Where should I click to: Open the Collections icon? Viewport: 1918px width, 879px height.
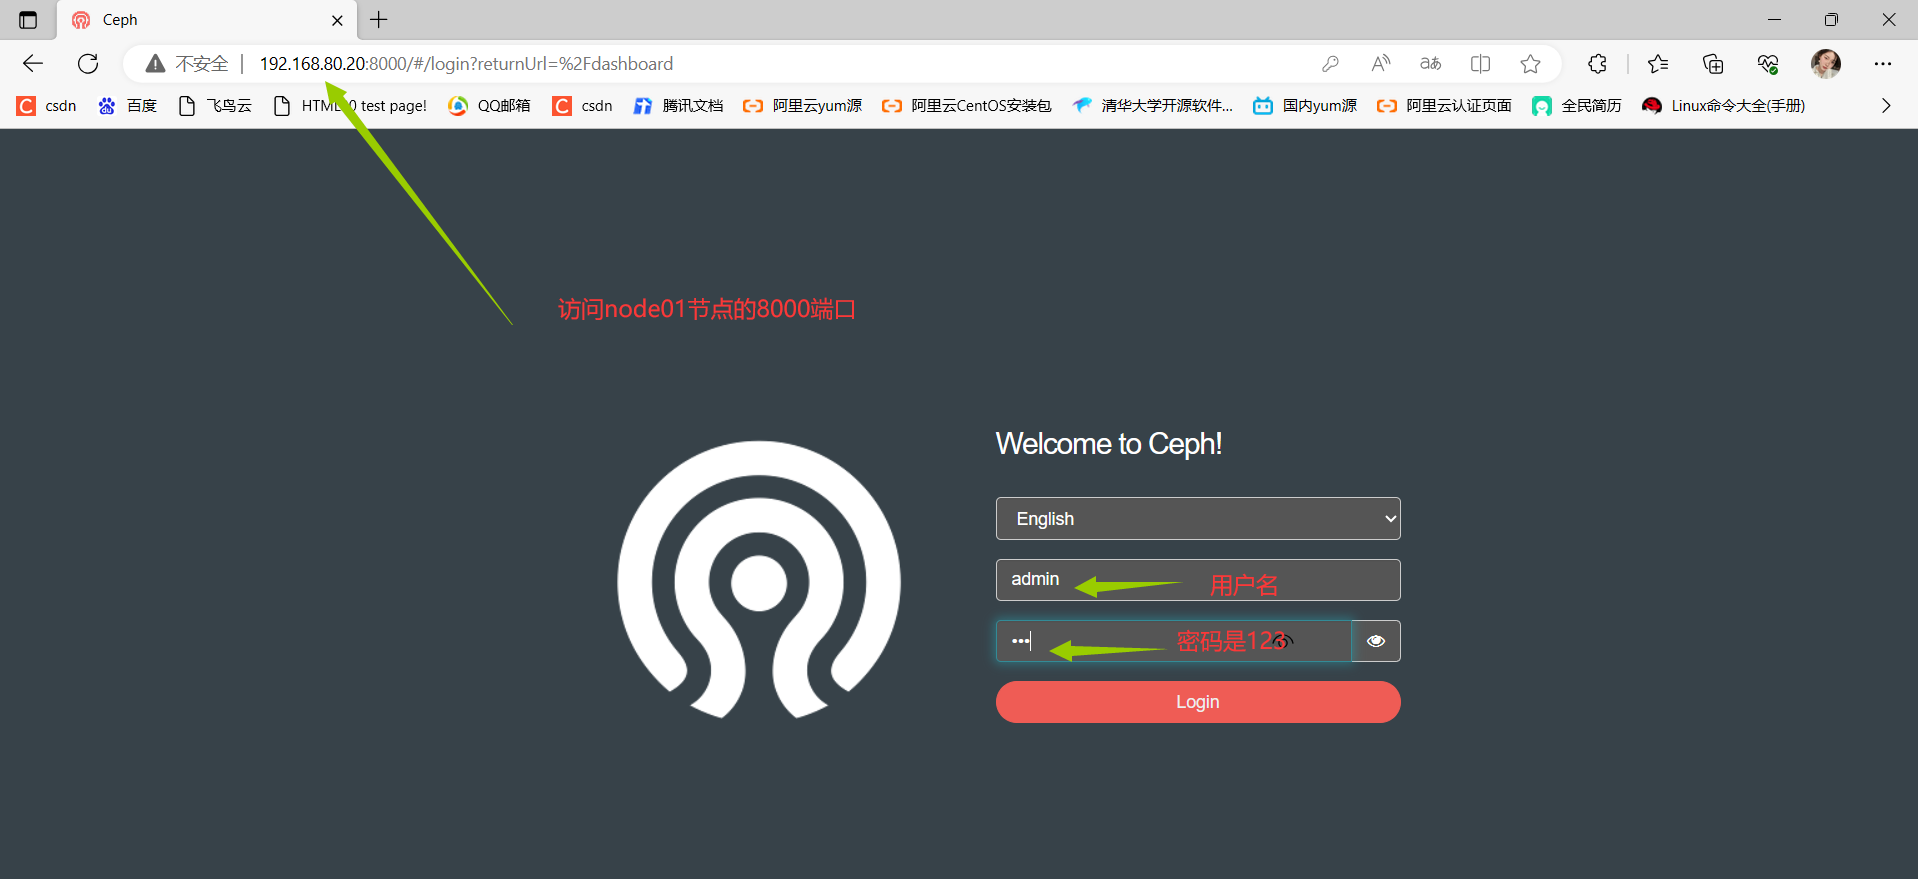[1713, 64]
